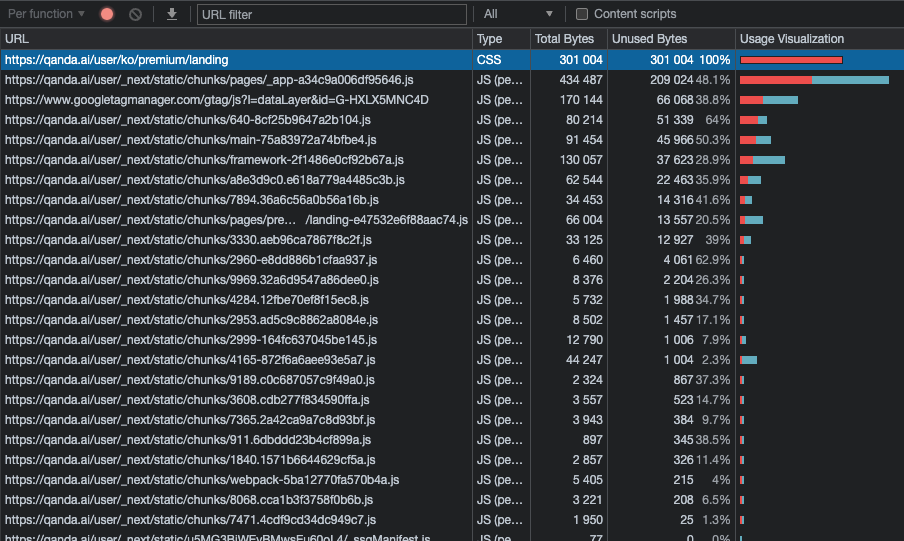This screenshot has width=904, height=541.
Task: Click the 209 024 unused bytes value
Action: point(671,80)
